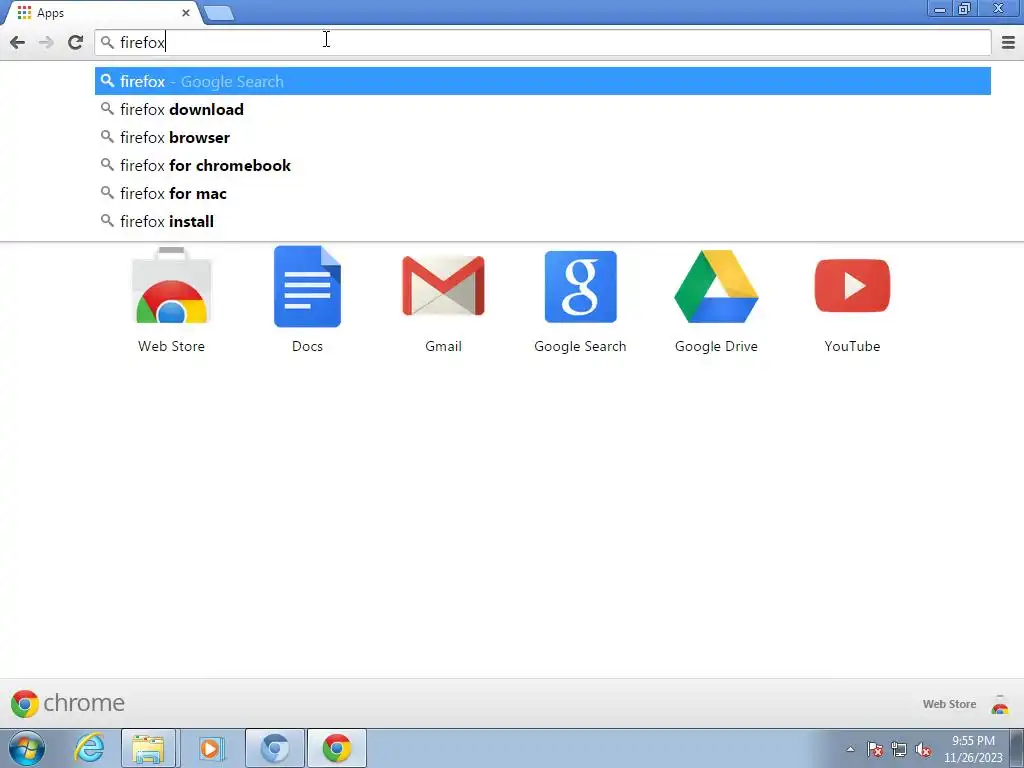Choose the firefox for chromebook suggestion
Image resolution: width=1024 pixels, height=768 pixels.
[x=543, y=165]
